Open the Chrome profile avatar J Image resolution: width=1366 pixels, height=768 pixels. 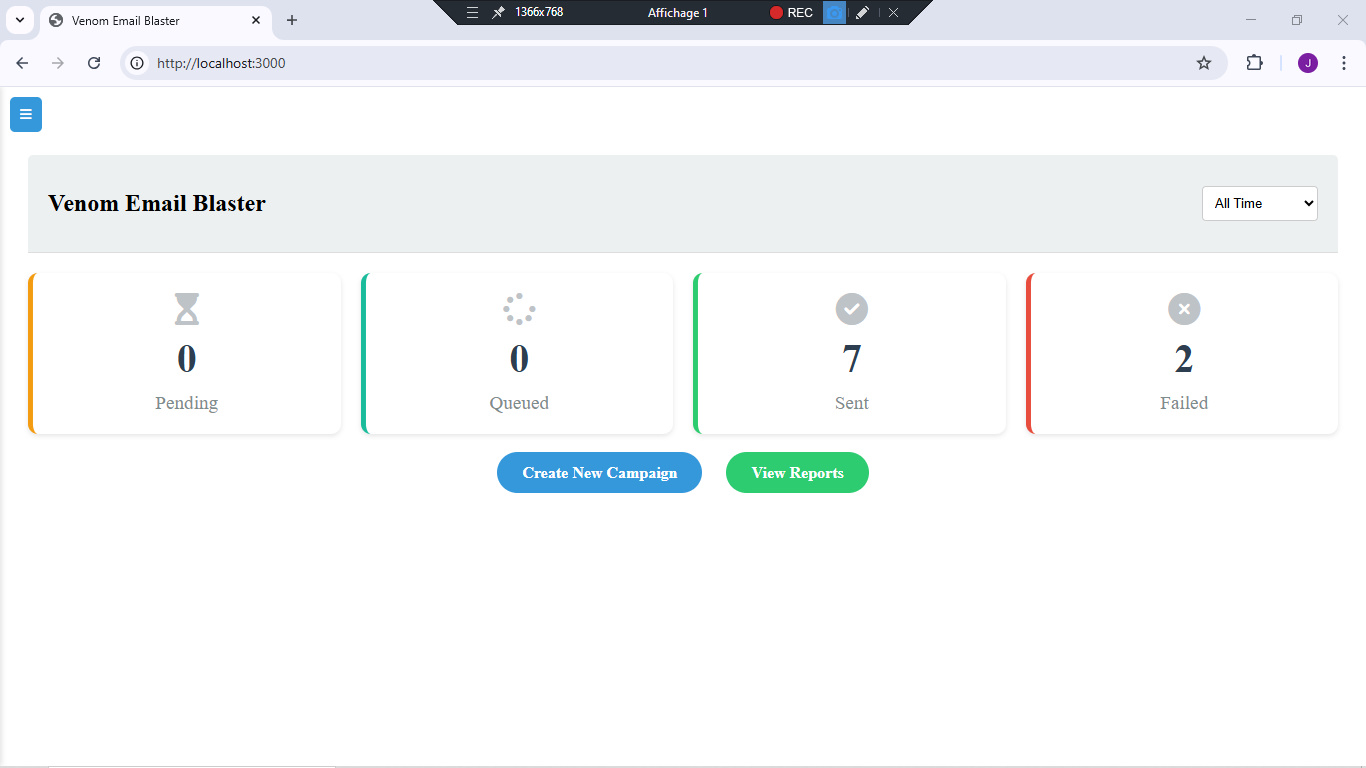coord(1308,63)
